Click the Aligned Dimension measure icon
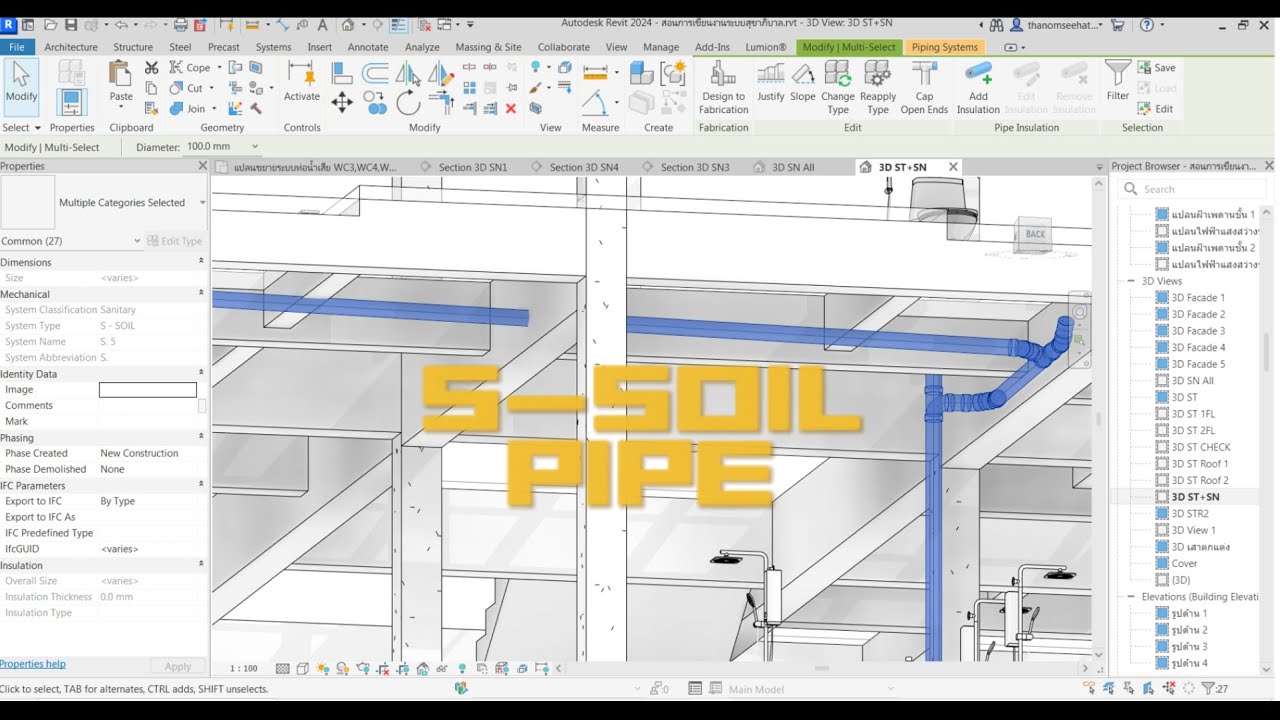1280x720 pixels. (x=595, y=72)
